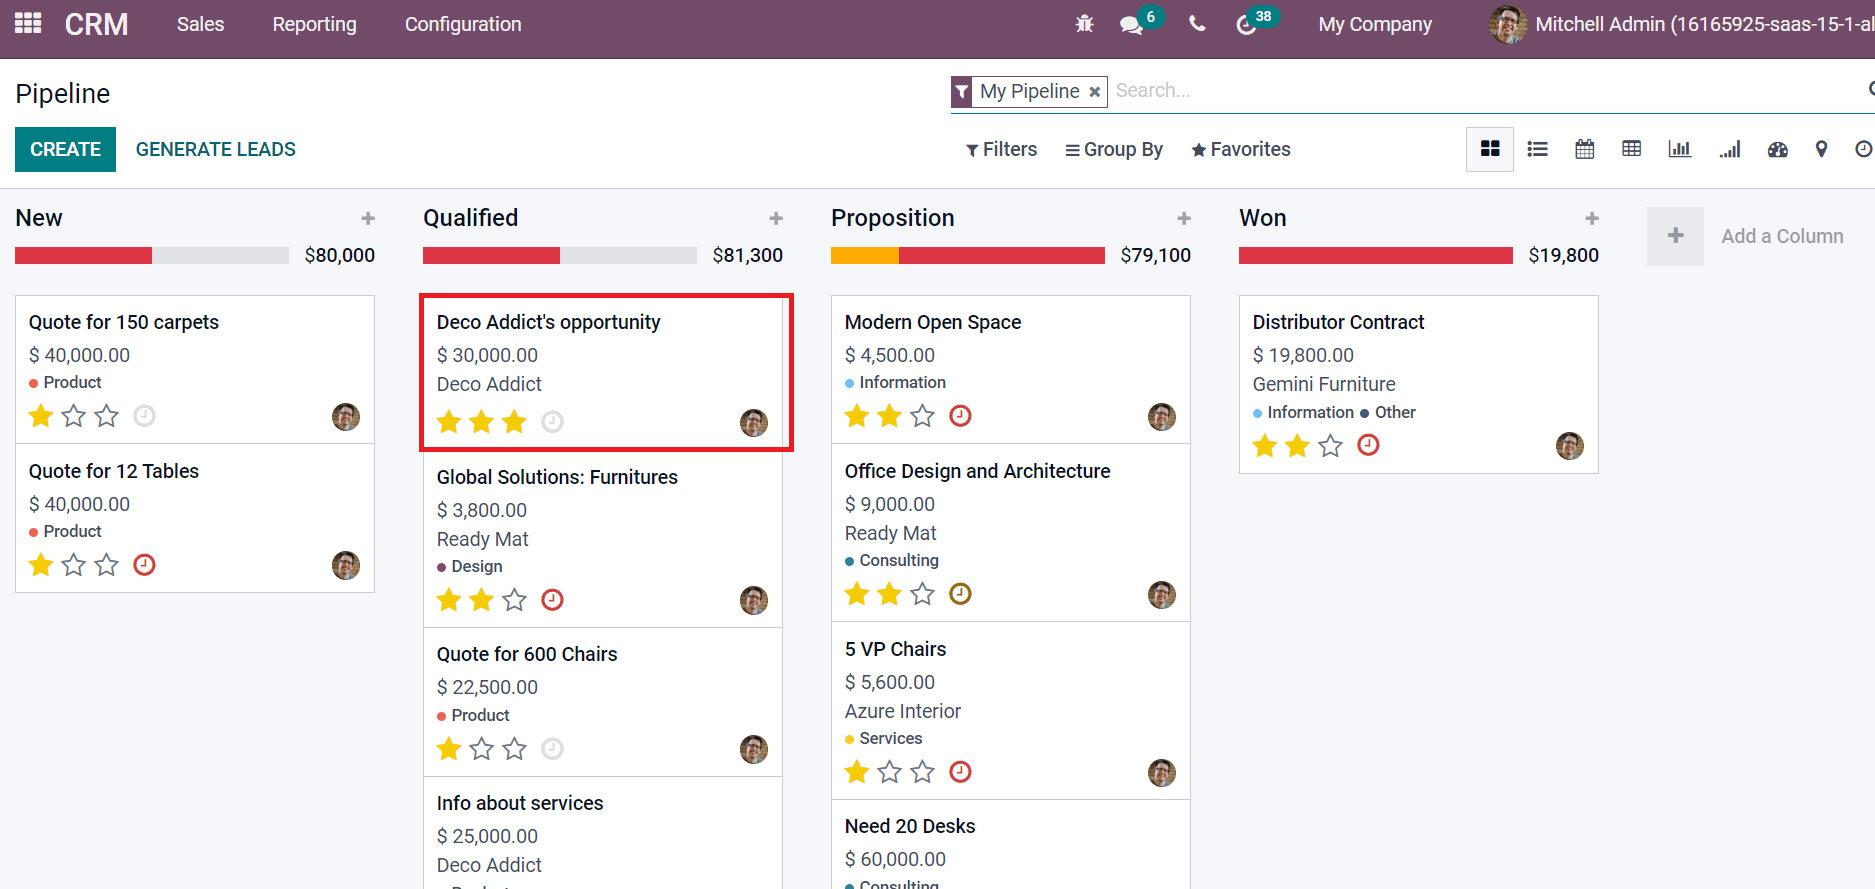Screen dimensions: 1875x889
Task: Set third star on Global Solutions: Furnitures
Action: 515,599
